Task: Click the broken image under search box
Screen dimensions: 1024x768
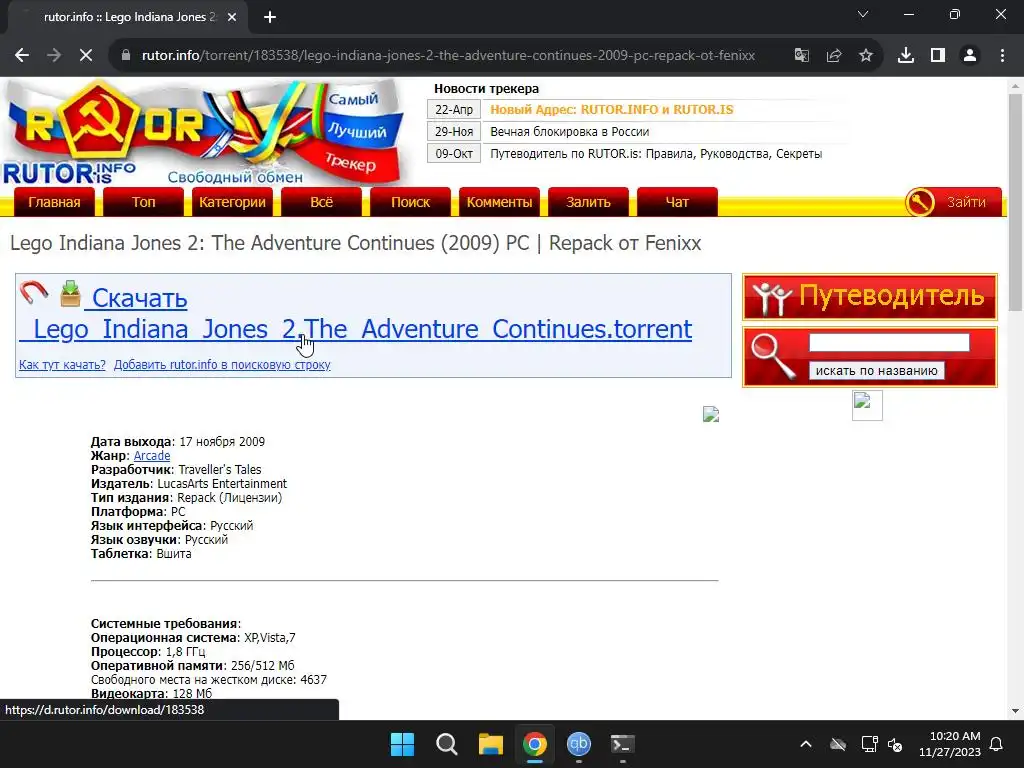Action: (x=867, y=406)
